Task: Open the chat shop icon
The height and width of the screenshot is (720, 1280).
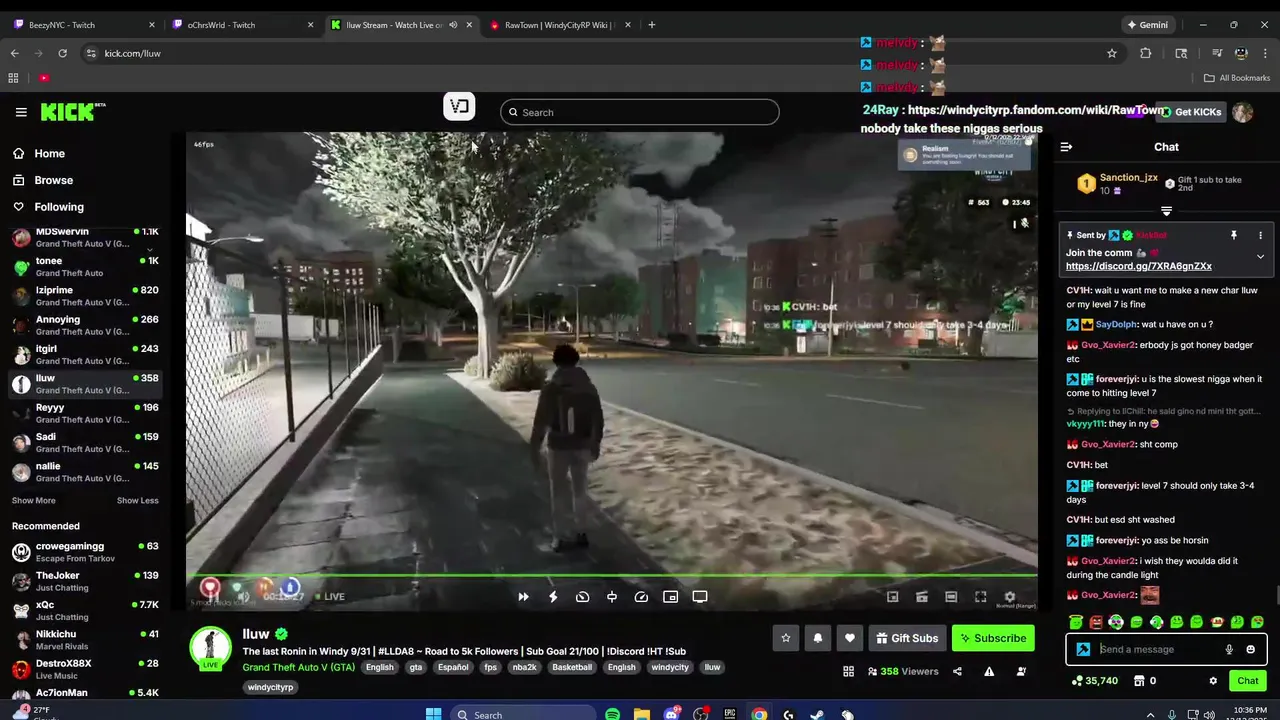Action: (x=1139, y=681)
